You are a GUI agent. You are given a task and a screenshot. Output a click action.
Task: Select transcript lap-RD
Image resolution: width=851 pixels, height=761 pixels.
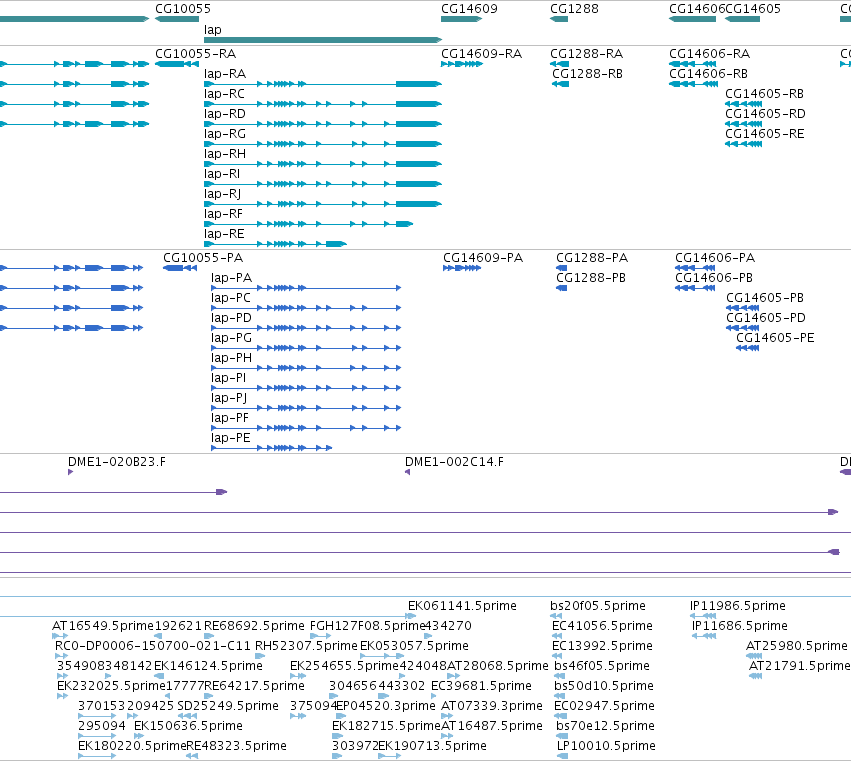coord(225,114)
